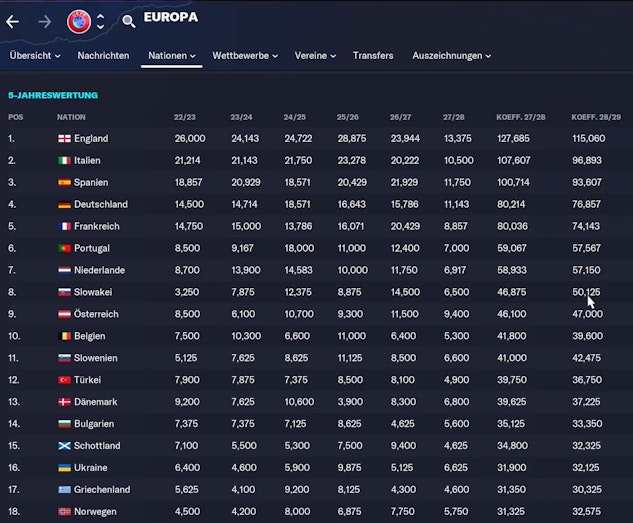Switch to the Nachrichten tab
This screenshot has width=633, height=523.
click(103, 56)
